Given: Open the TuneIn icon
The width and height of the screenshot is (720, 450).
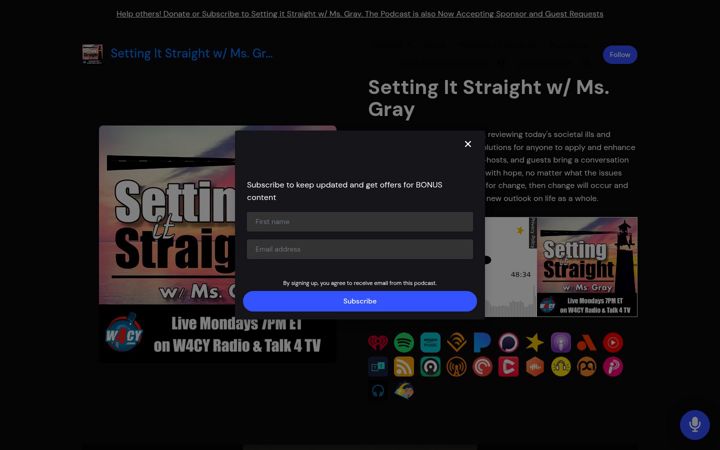Looking at the screenshot, I should [x=378, y=367].
